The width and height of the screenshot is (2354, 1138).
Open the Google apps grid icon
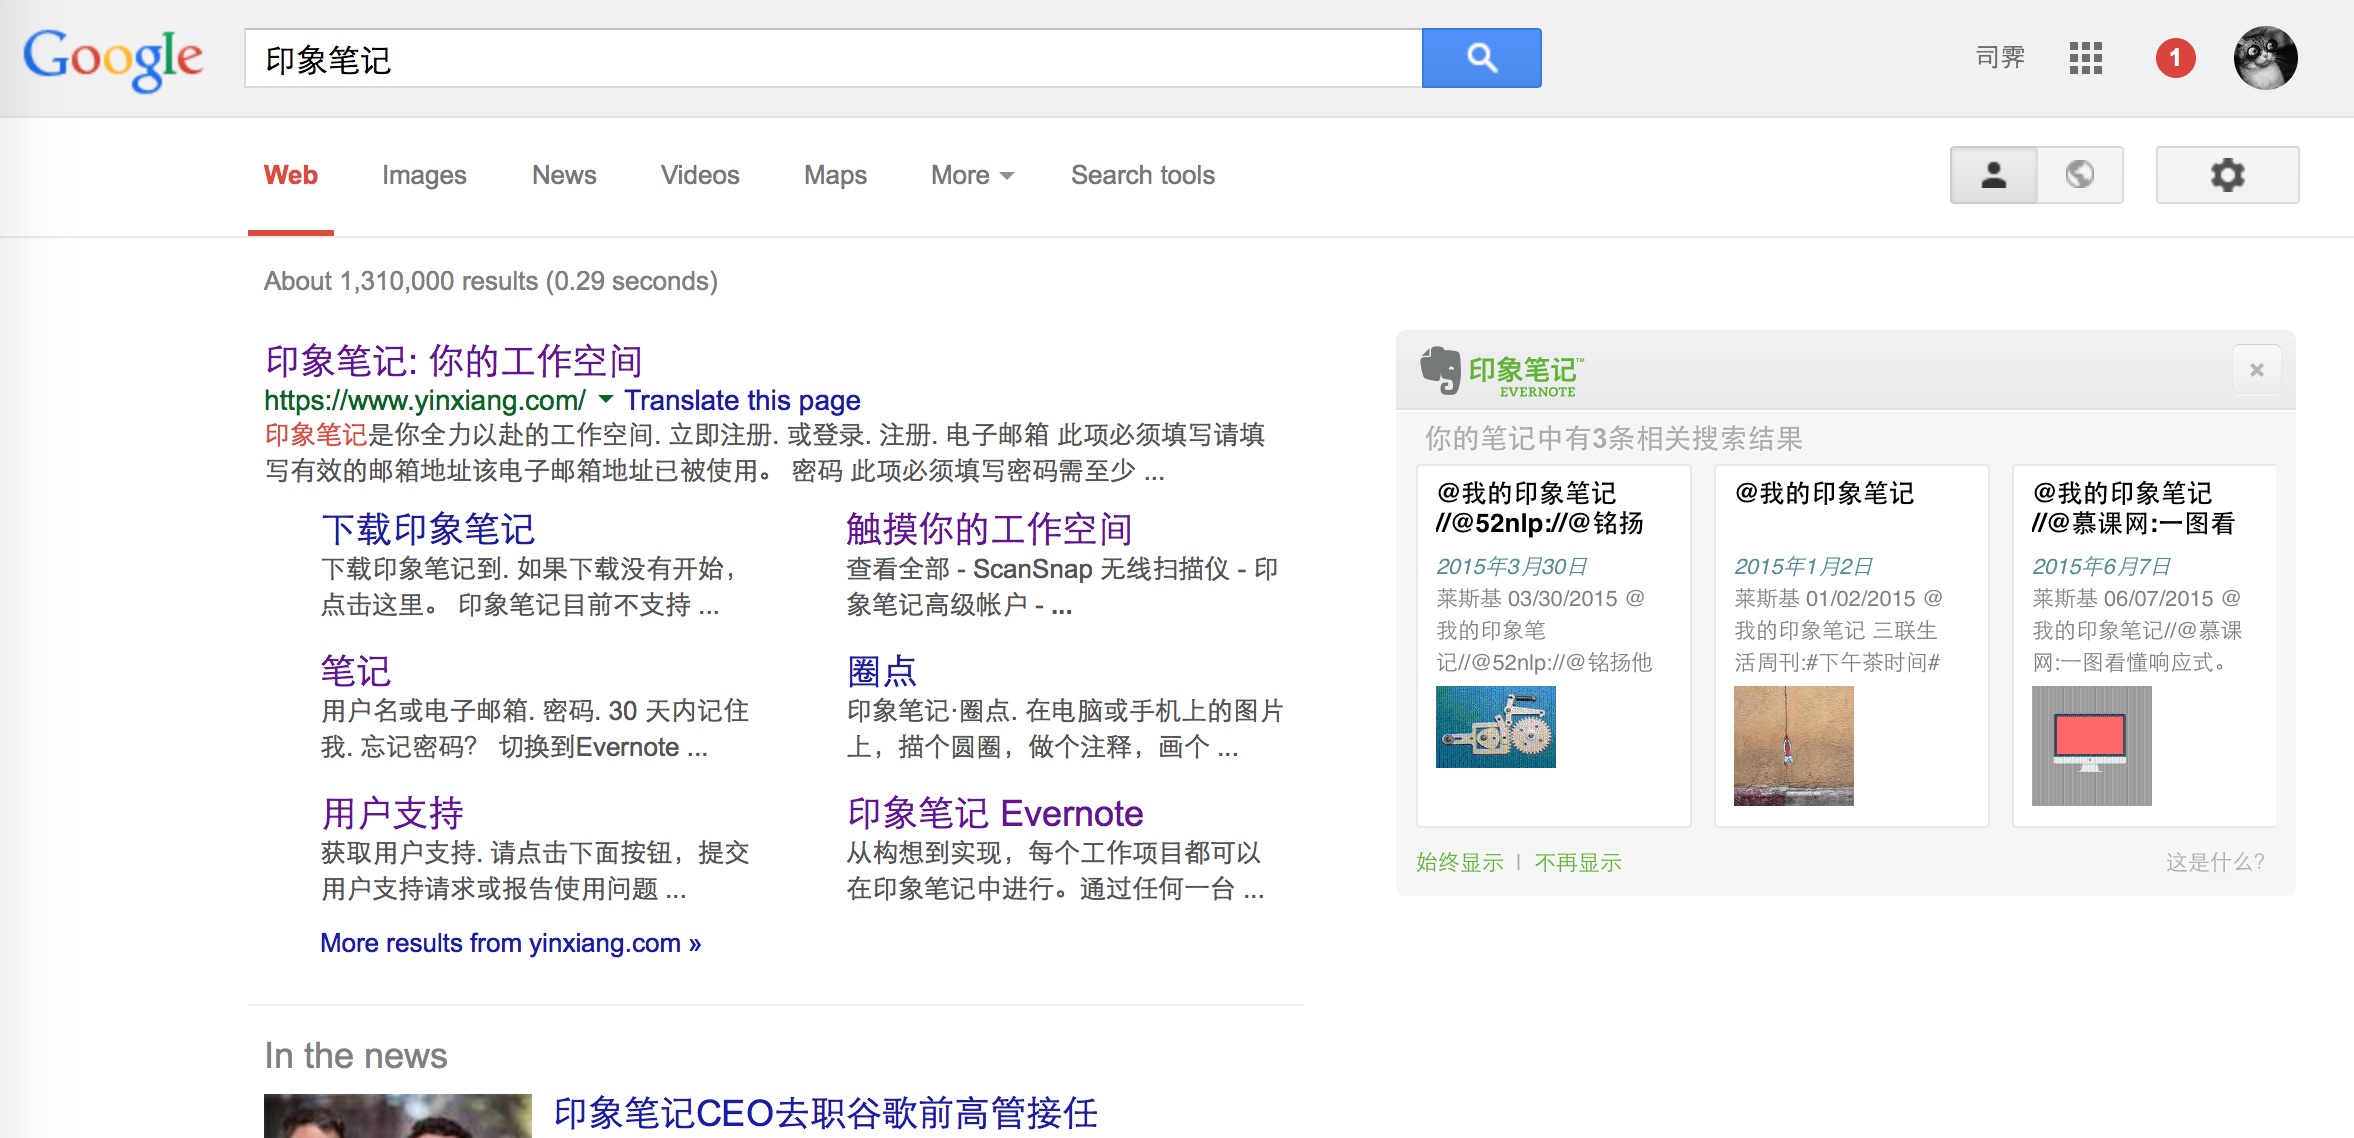click(2085, 58)
